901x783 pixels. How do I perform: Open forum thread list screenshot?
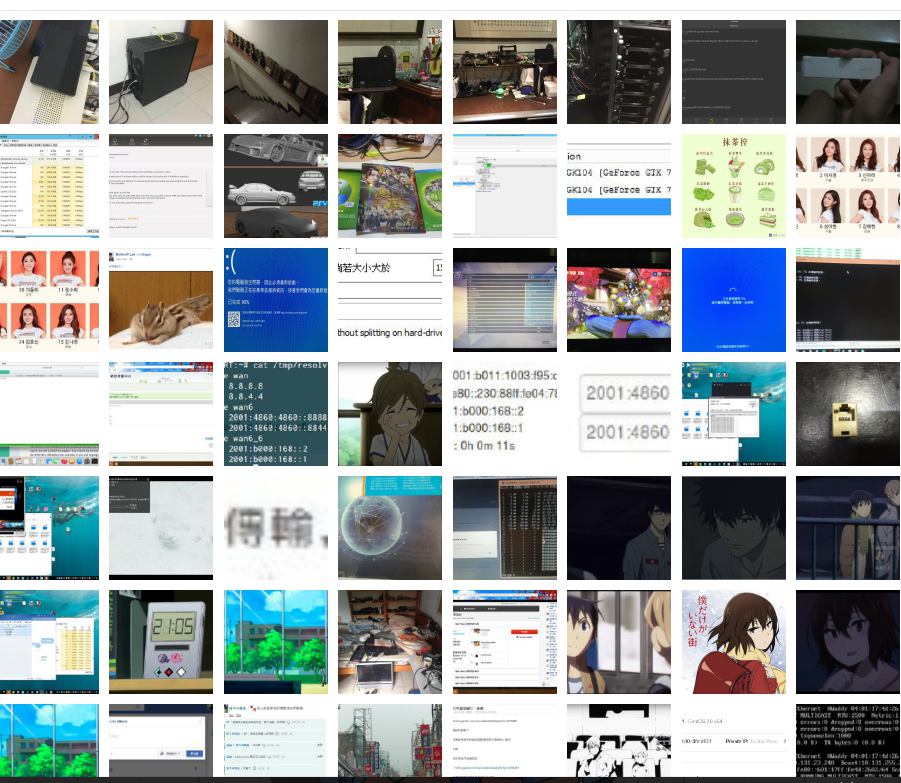(x=276, y=740)
